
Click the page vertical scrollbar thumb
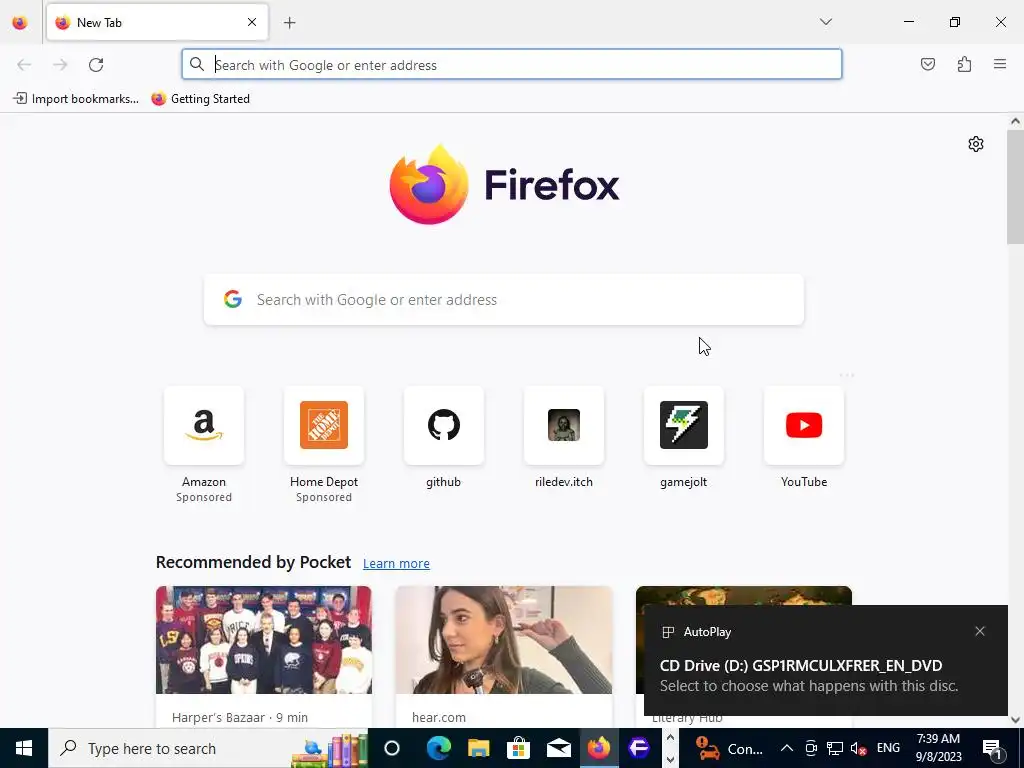click(1015, 187)
